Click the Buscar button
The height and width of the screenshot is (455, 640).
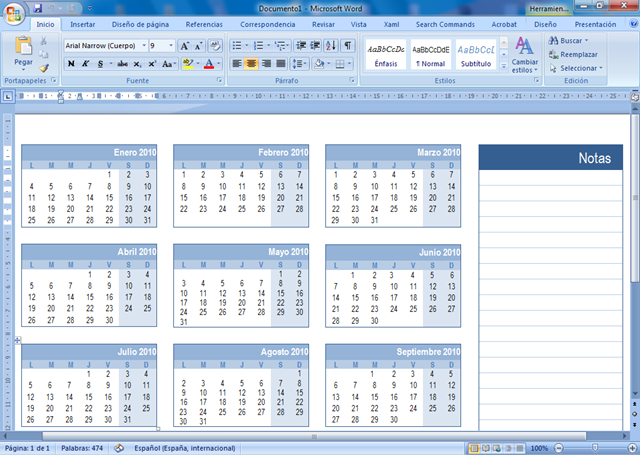[x=569, y=41]
